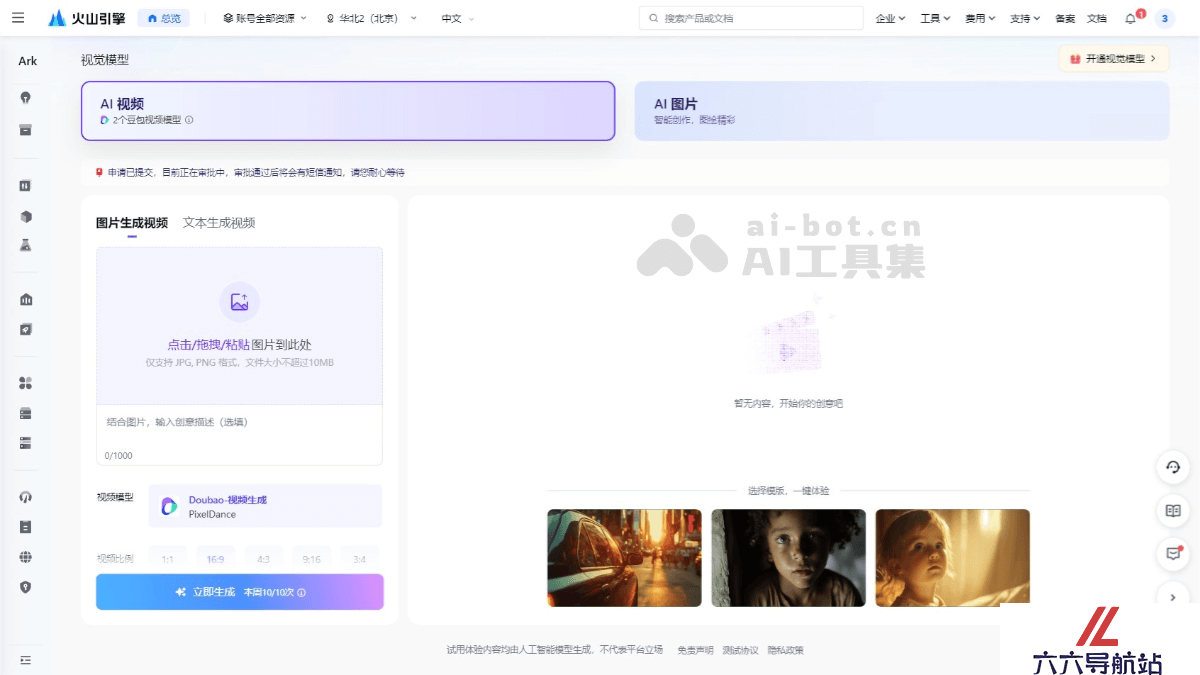Select the AI 视频 card
The width and height of the screenshot is (1200, 675).
tap(348, 111)
